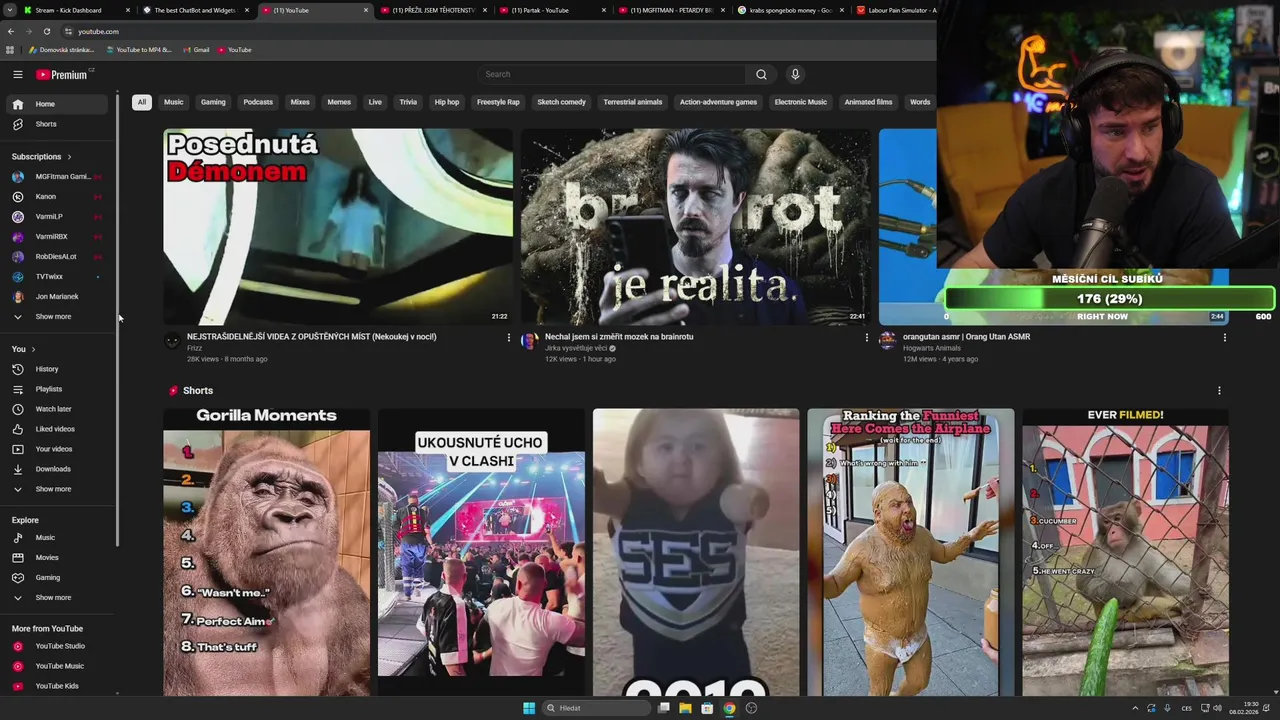
Task: Click the YouTube Premium logo
Action: point(64,74)
